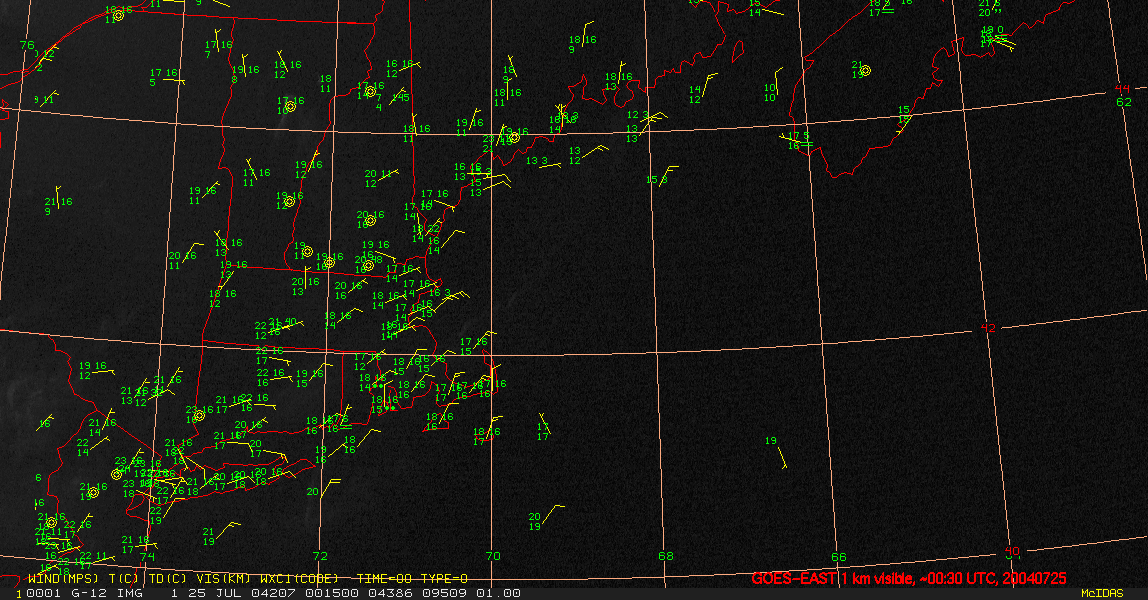The height and width of the screenshot is (600, 1148).
Task: Click the green longitude label 70
Action: (493, 556)
